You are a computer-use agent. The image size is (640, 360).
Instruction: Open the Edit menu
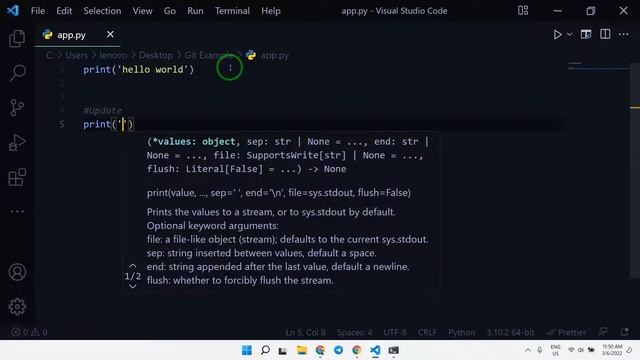64,11
